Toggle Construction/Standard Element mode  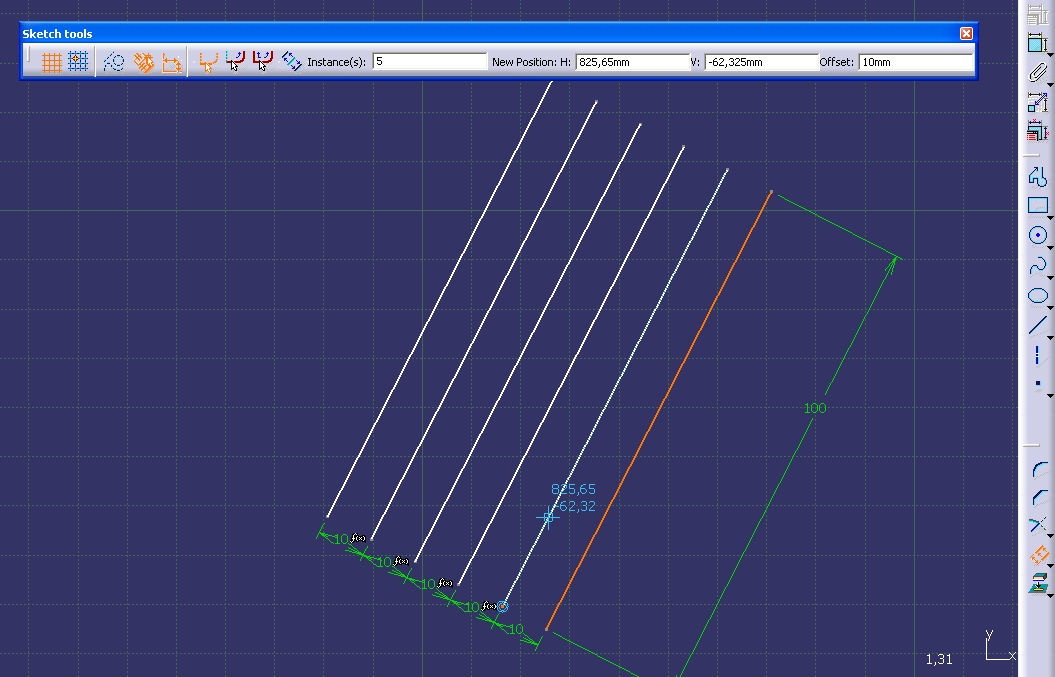113,62
